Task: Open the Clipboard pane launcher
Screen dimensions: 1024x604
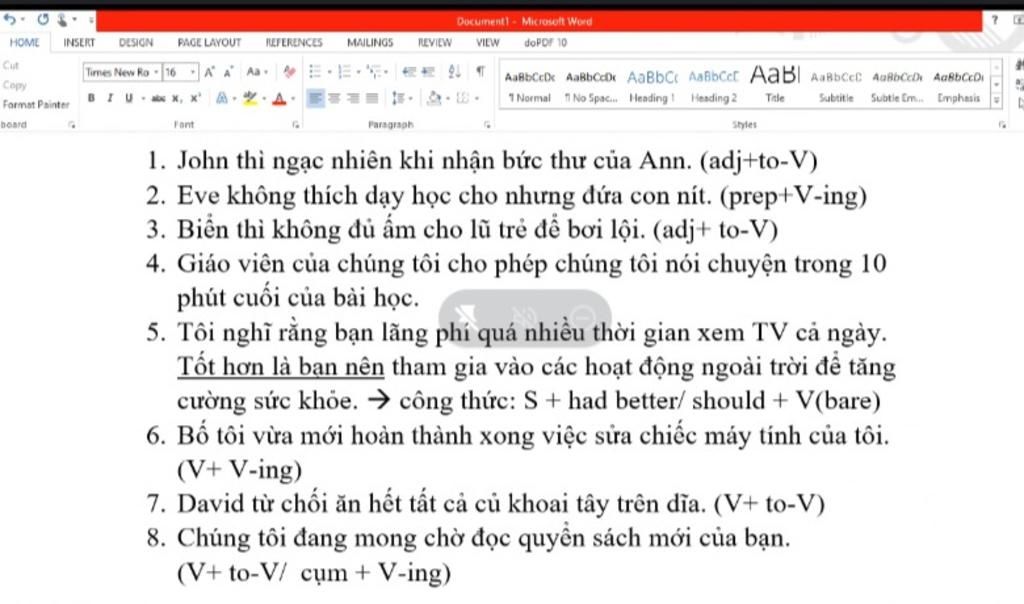Action: click(72, 124)
